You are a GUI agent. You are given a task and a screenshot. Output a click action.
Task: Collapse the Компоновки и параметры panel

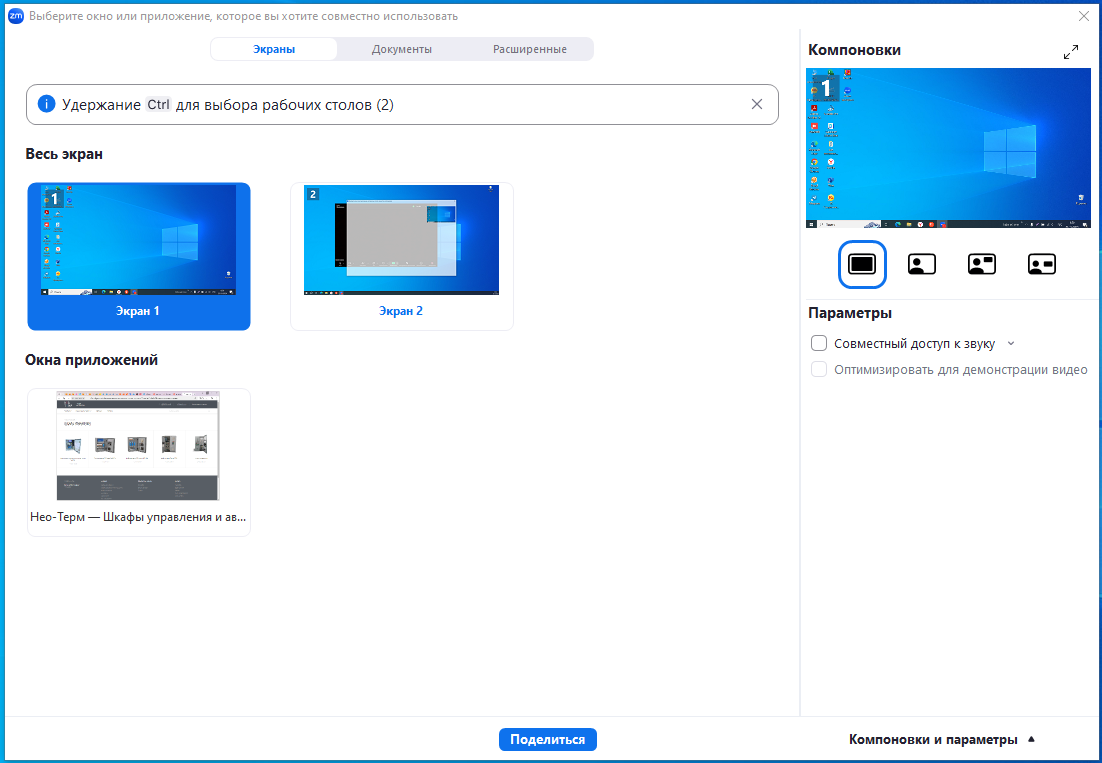click(942, 739)
